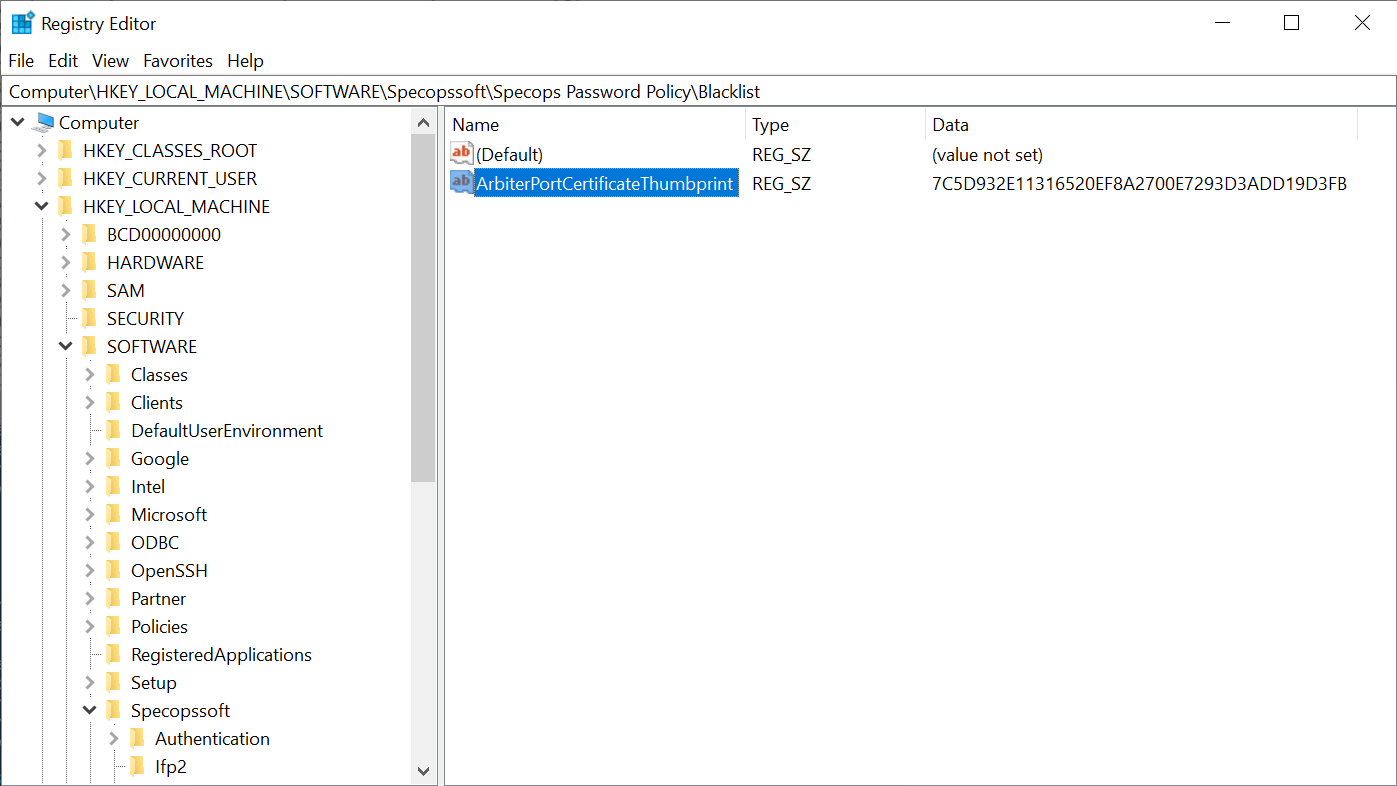Click the Registry Editor app icon in title bar
The width and height of the screenshot is (1397, 786).
(x=22, y=23)
